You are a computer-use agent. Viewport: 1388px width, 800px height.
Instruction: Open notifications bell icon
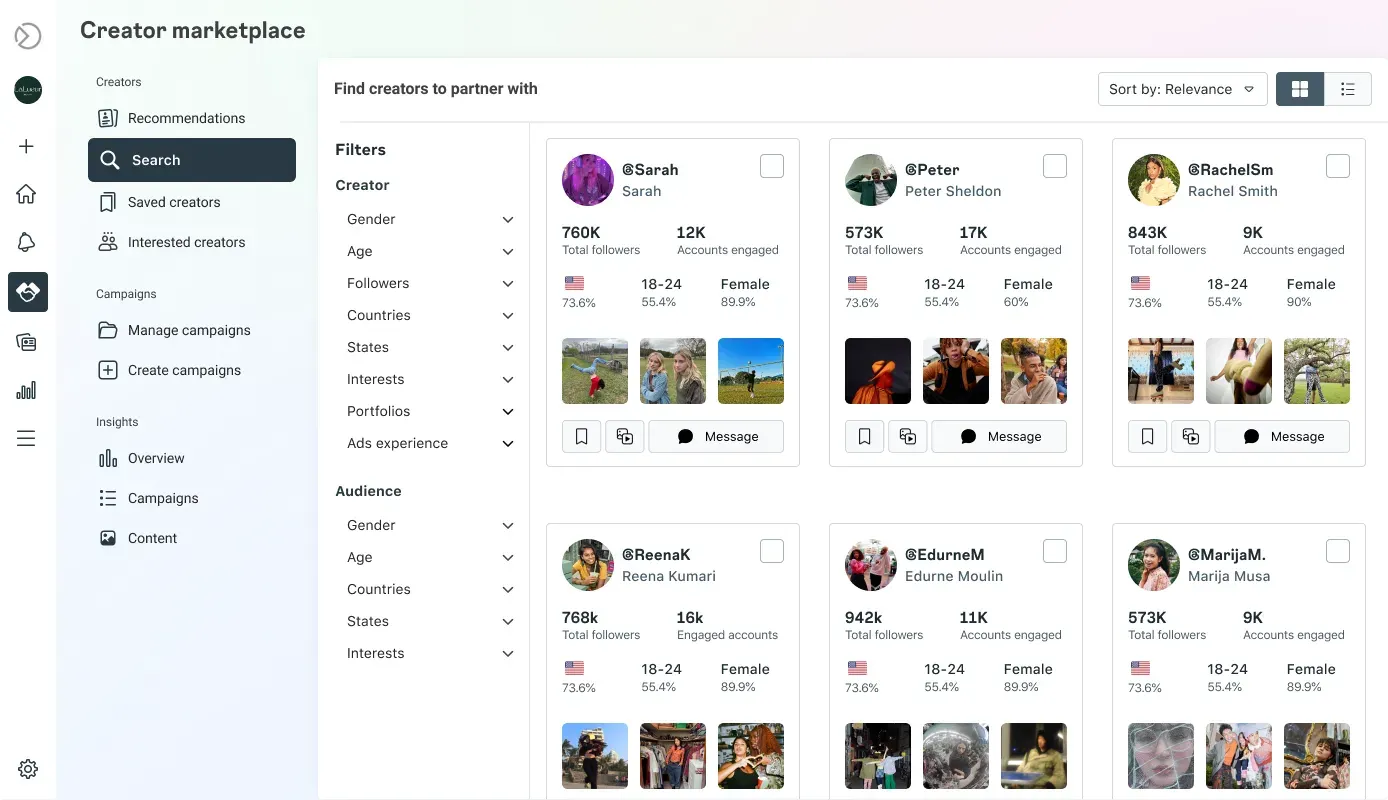27,242
